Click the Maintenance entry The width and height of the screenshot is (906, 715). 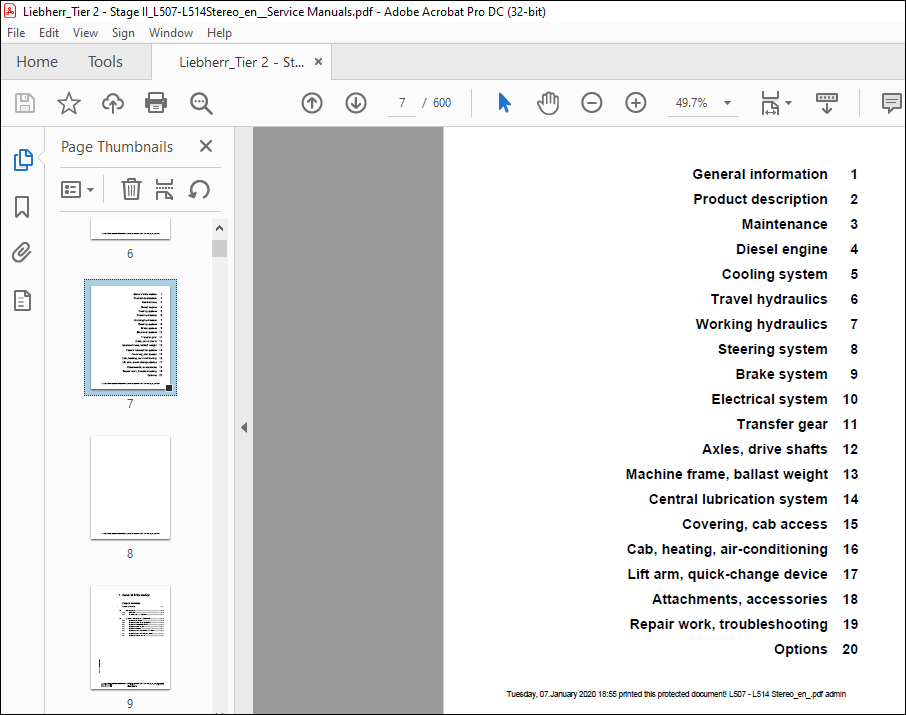[785, 224]
